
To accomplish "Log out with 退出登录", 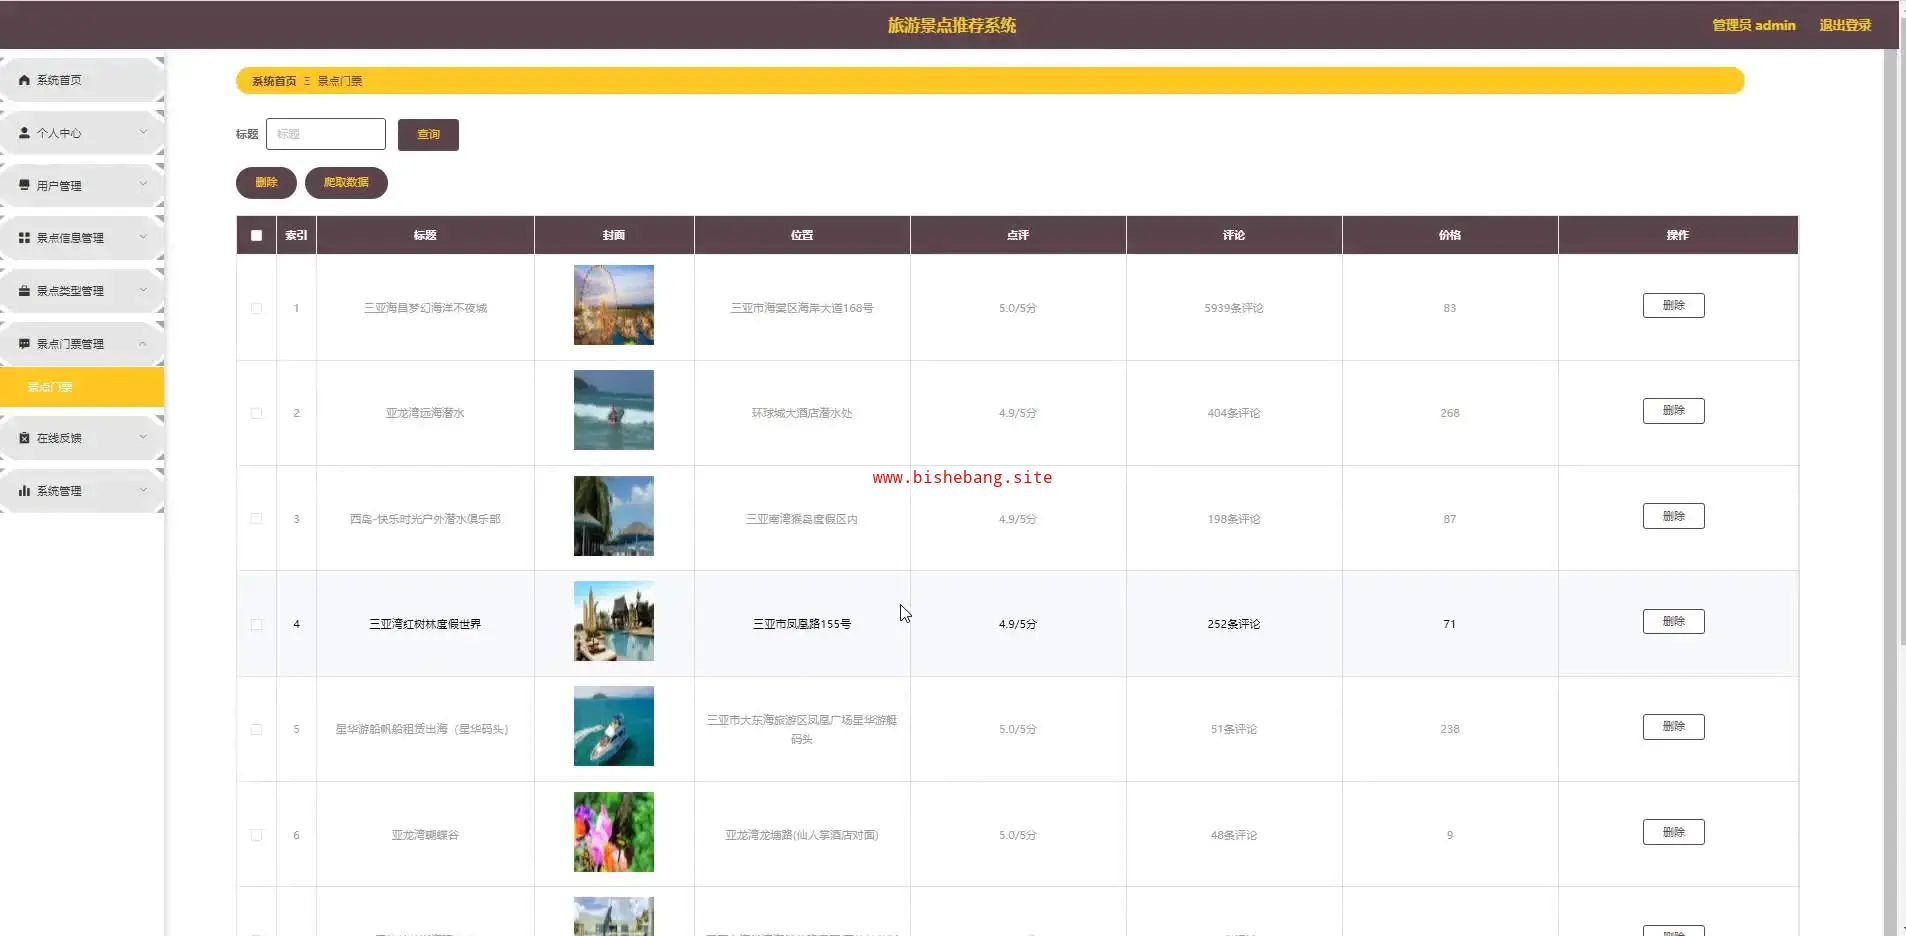I will tap(1845, 25).
